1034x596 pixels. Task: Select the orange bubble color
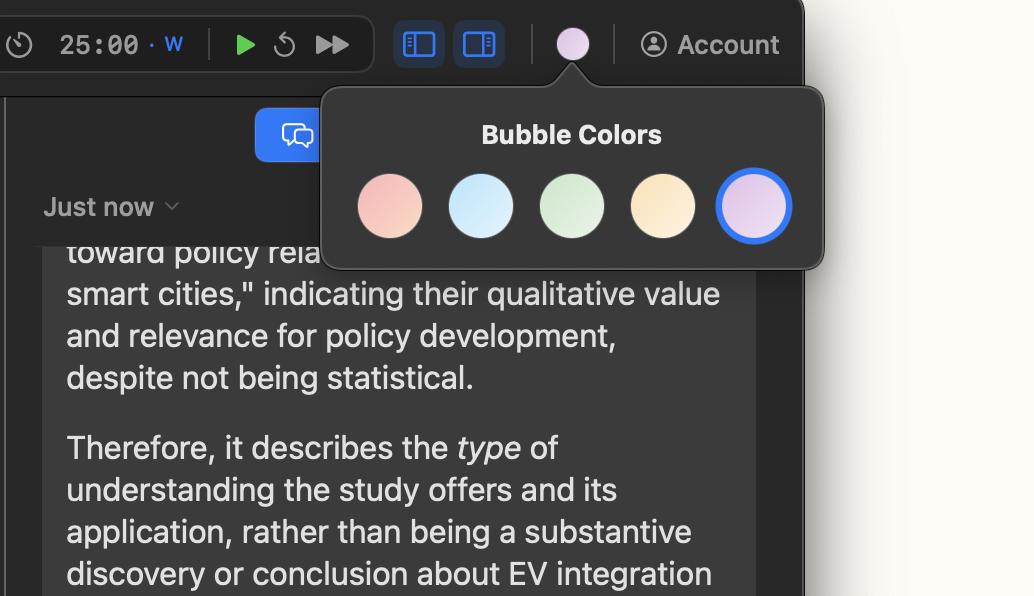click(x=662, y=206)
